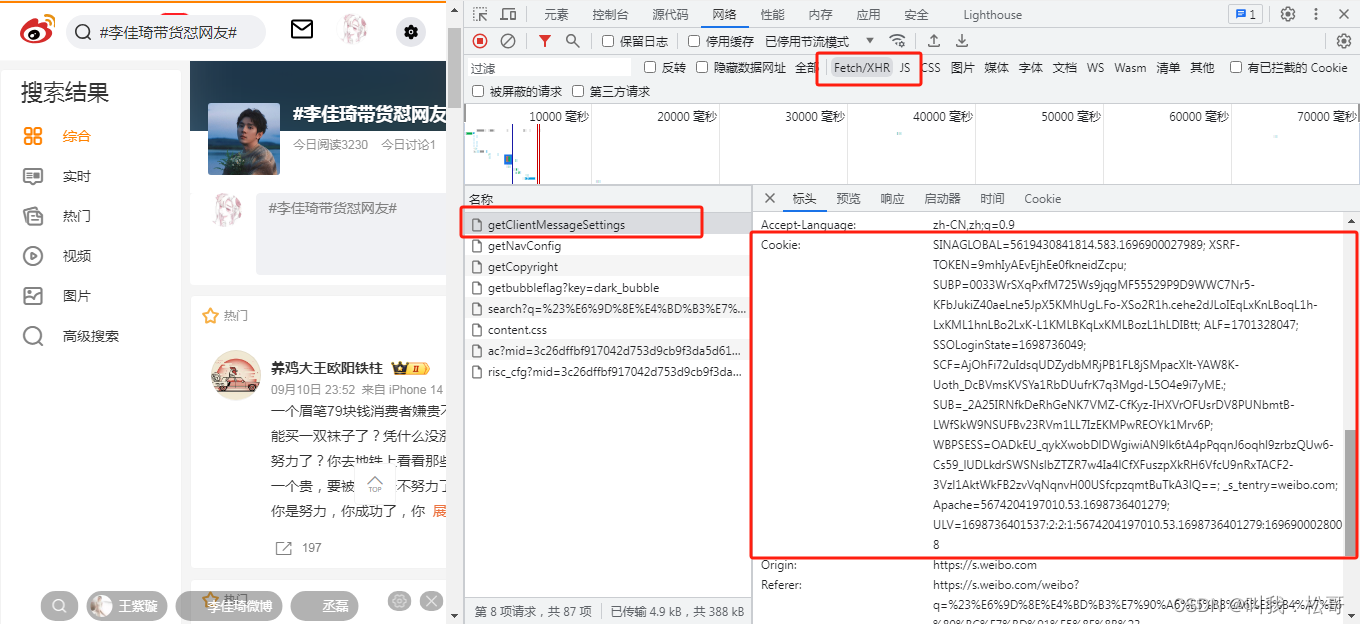The height and width of the screenshot is (624, 1360).
Task: Open the 已停用节流模式 throttling dropdown
Action: click(820, 41)
